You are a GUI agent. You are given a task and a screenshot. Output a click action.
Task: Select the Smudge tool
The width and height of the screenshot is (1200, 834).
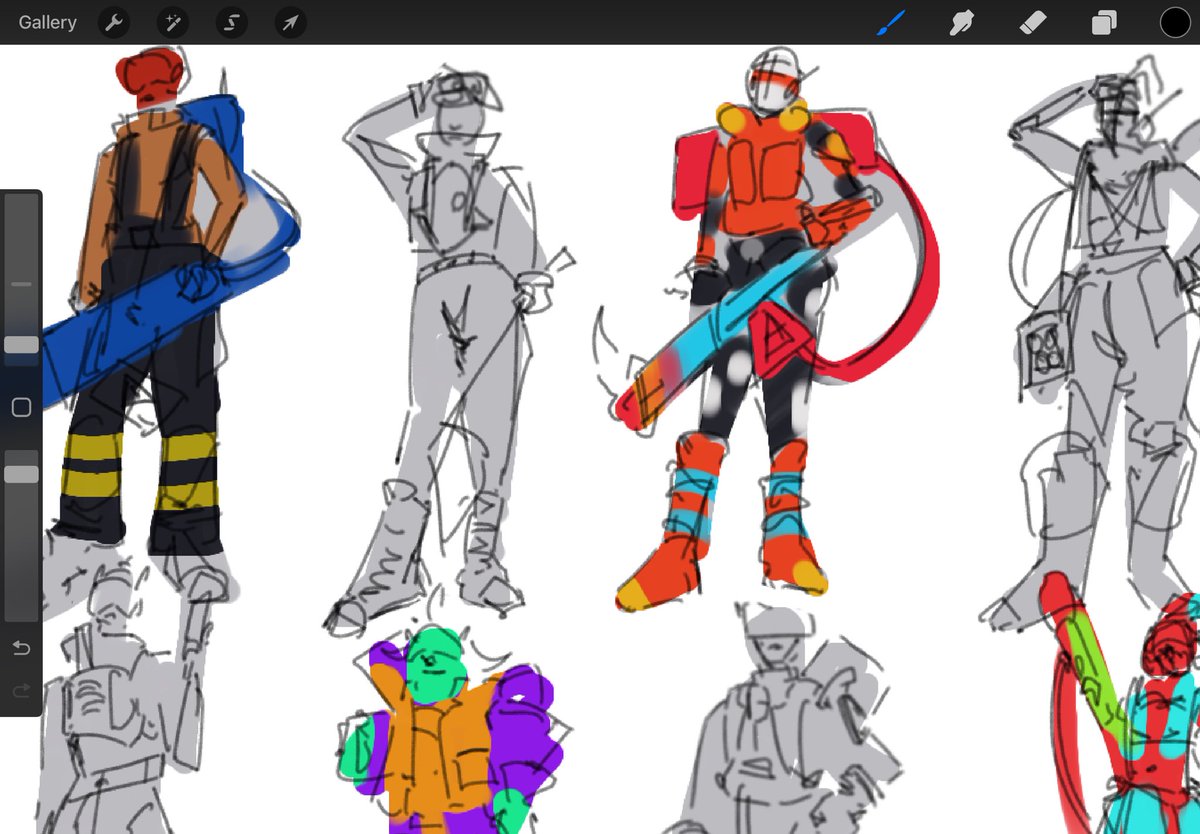click(962, 22)
